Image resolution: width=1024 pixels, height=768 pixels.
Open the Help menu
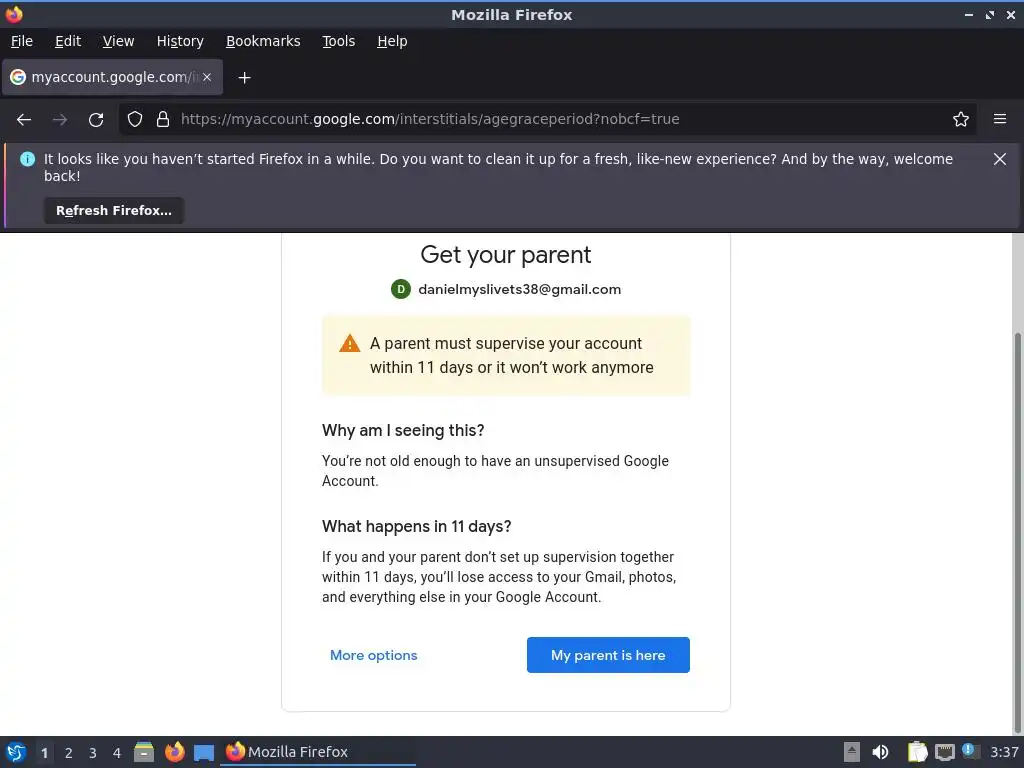click(x=392, y=41)
